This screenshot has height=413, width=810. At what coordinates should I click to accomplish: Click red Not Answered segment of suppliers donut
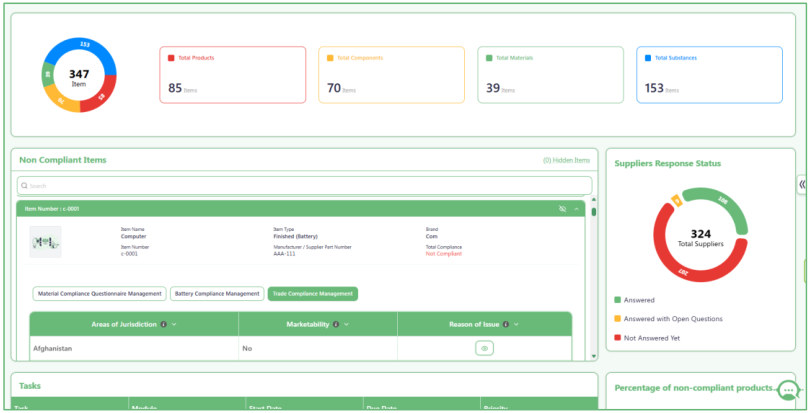(x=682, y=271)
